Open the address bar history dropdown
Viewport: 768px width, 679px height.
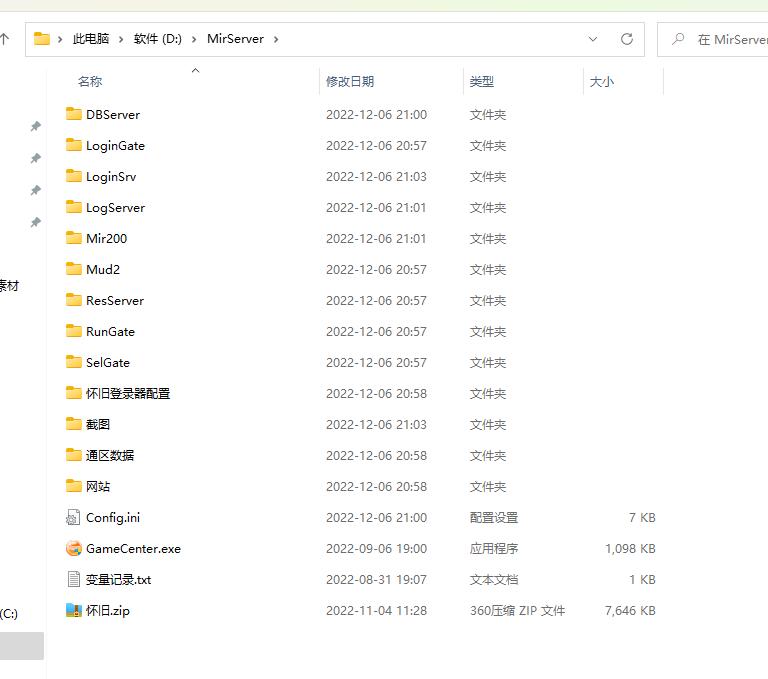point(593,39)
